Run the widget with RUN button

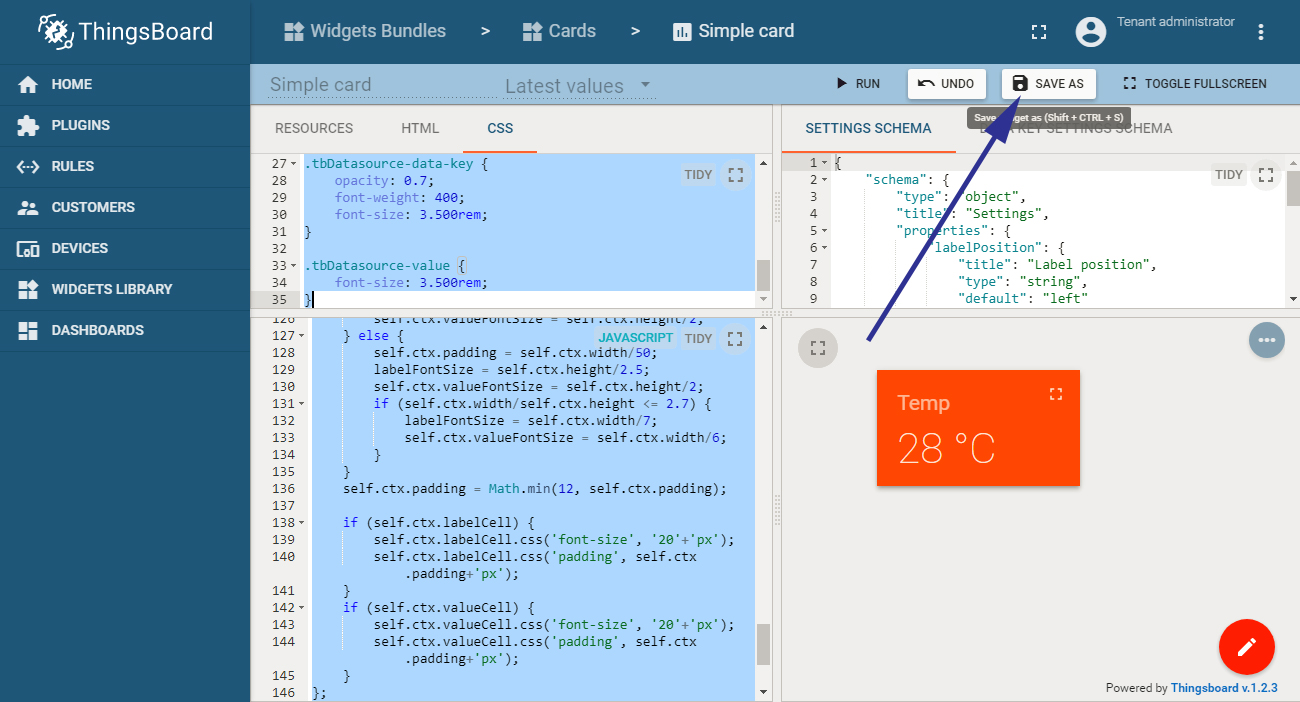click(858, 84)
